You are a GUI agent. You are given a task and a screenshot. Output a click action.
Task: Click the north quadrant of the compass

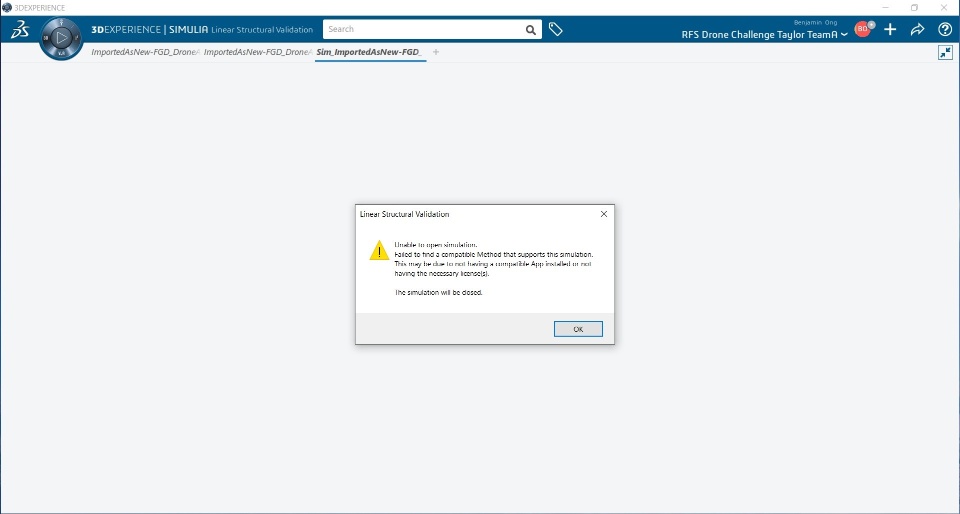tap(61, 23)
